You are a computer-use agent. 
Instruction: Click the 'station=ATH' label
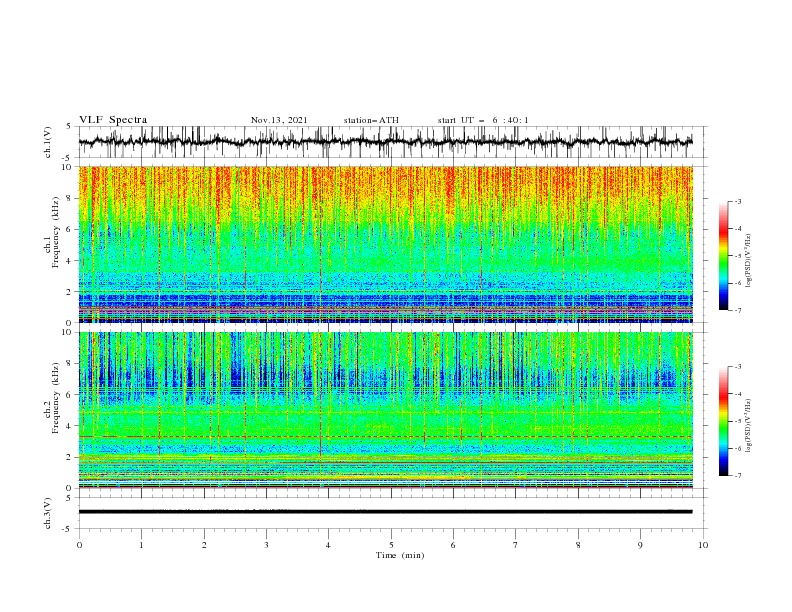[371, 120]
